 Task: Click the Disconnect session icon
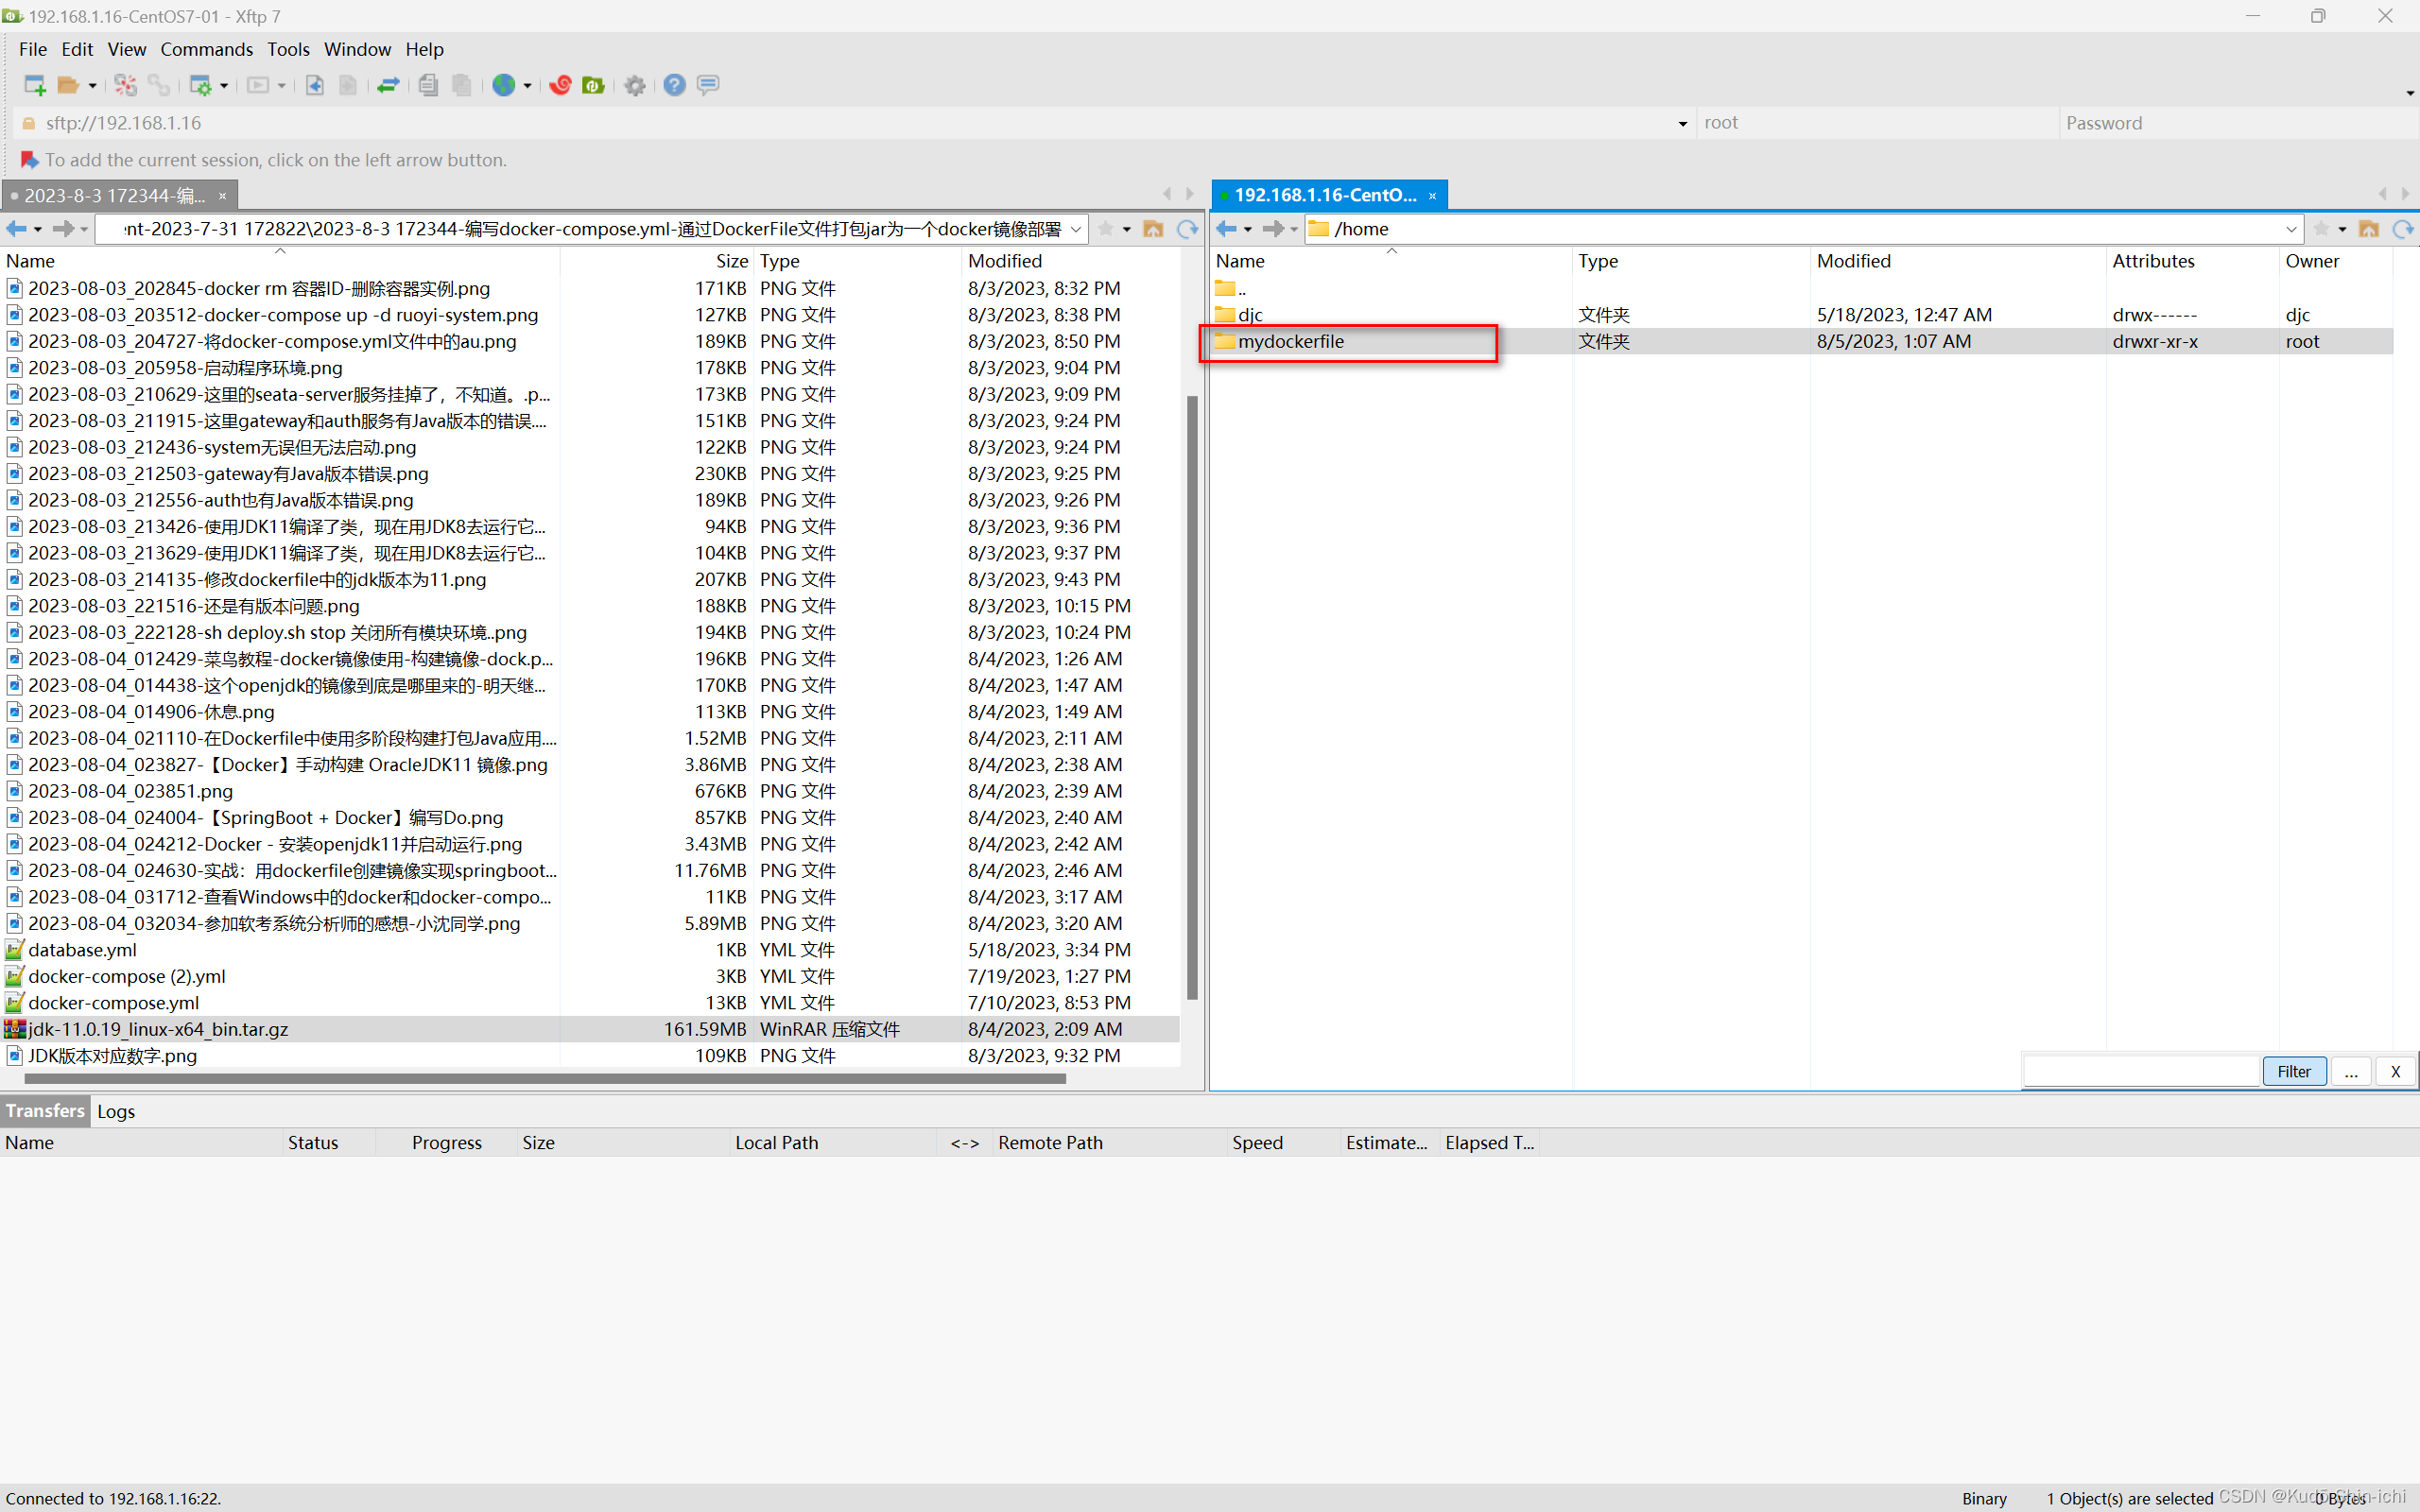click(x=125, y=85)
